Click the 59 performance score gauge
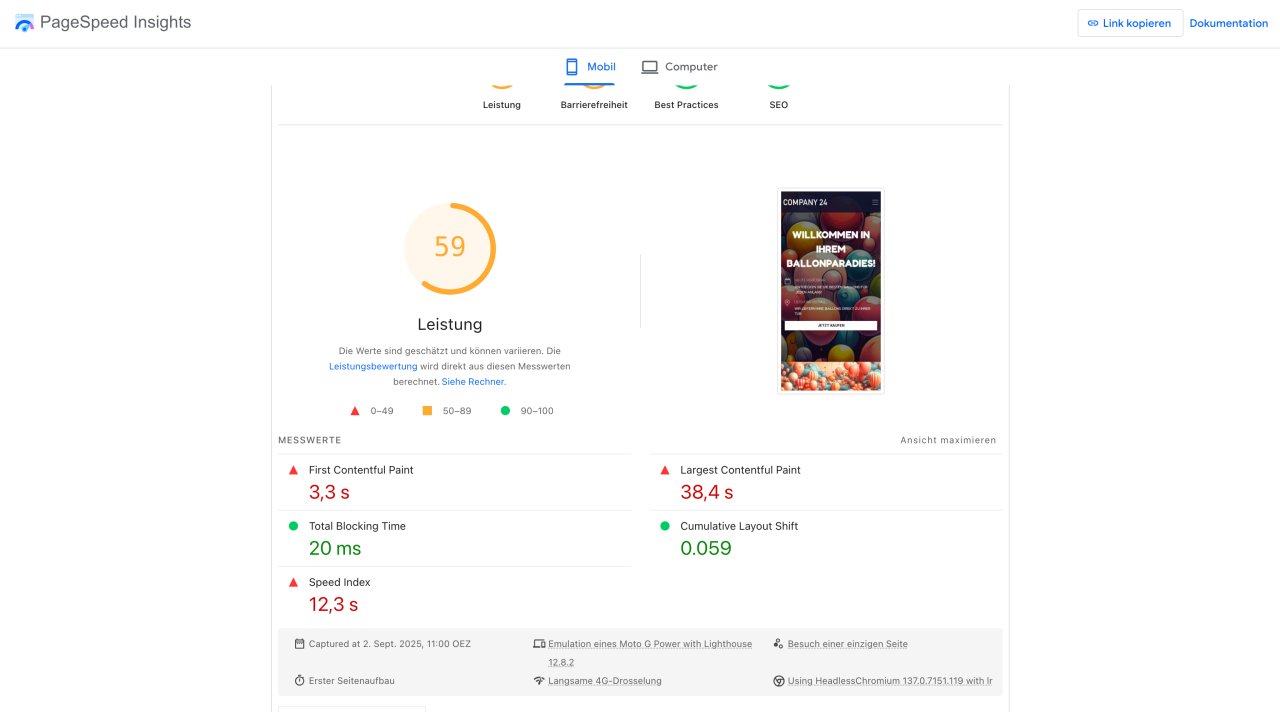 pos(450,248)
